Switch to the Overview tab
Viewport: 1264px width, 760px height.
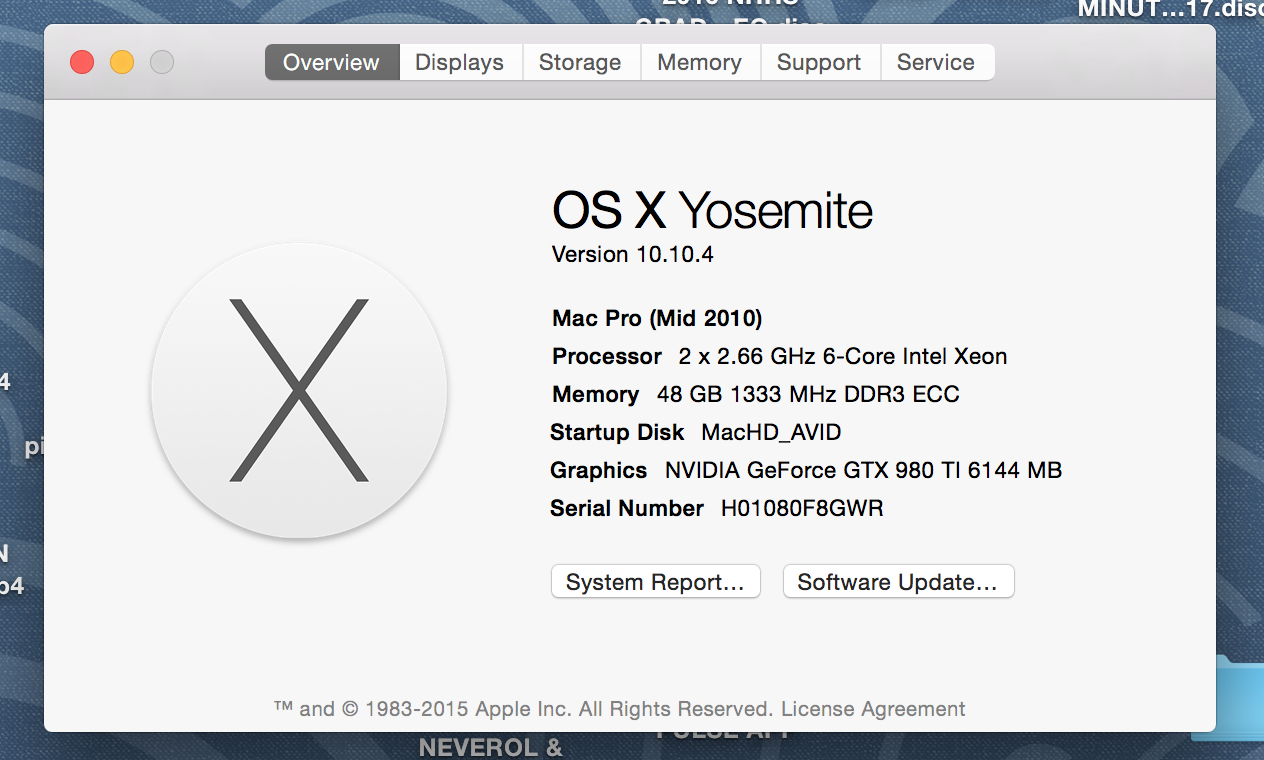pos(332,62)
